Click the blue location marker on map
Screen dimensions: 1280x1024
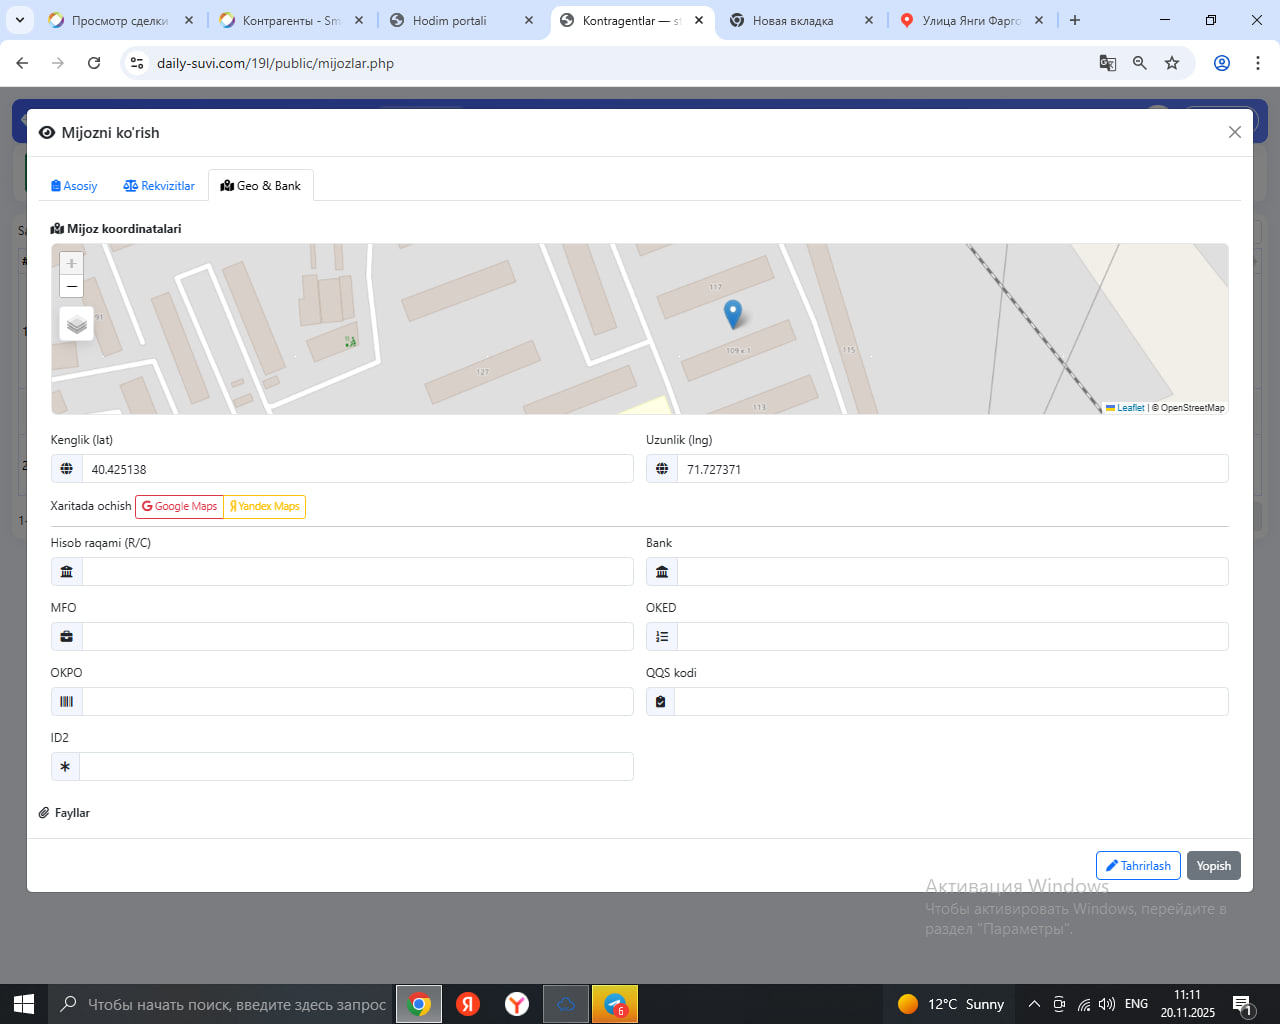[x=733, y=313]
